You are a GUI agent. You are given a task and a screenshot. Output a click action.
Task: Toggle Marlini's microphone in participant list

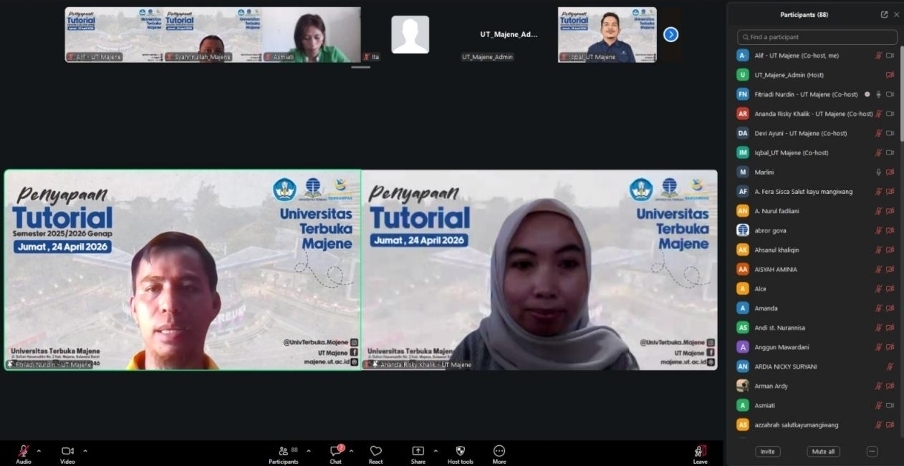(x=878, y=172)
